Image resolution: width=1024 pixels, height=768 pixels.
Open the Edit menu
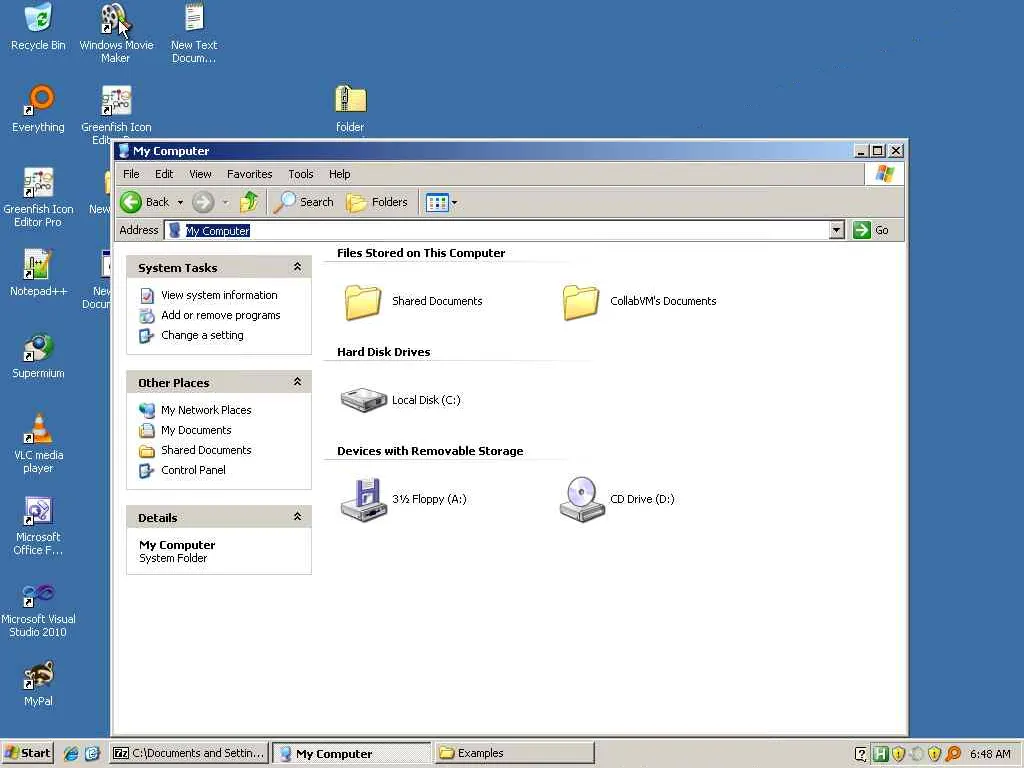[x=164, y=174]
